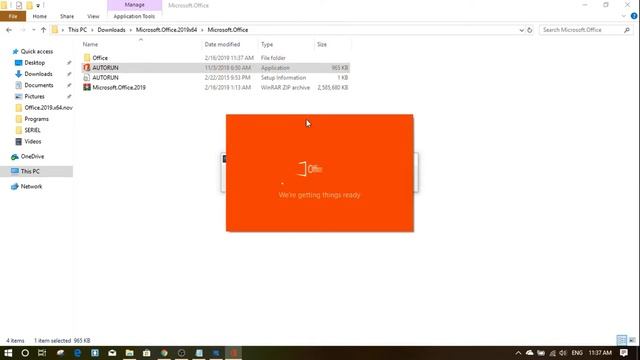The image size is (640, 360).
Task: Open the View ribbon tab
Action: [x=93, y=16]
